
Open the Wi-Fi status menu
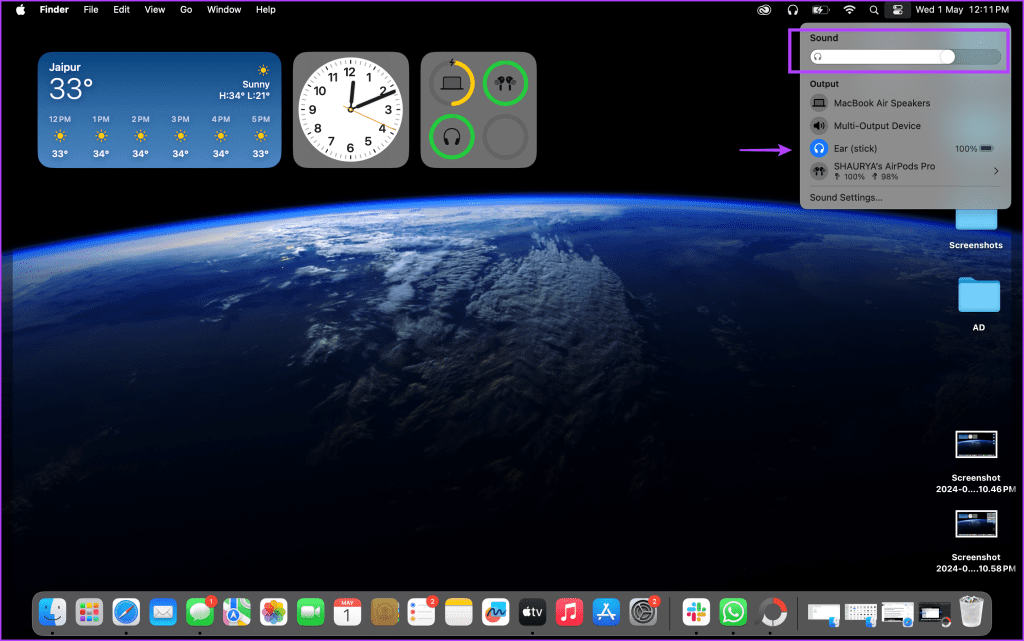click(x=849, y=10)
